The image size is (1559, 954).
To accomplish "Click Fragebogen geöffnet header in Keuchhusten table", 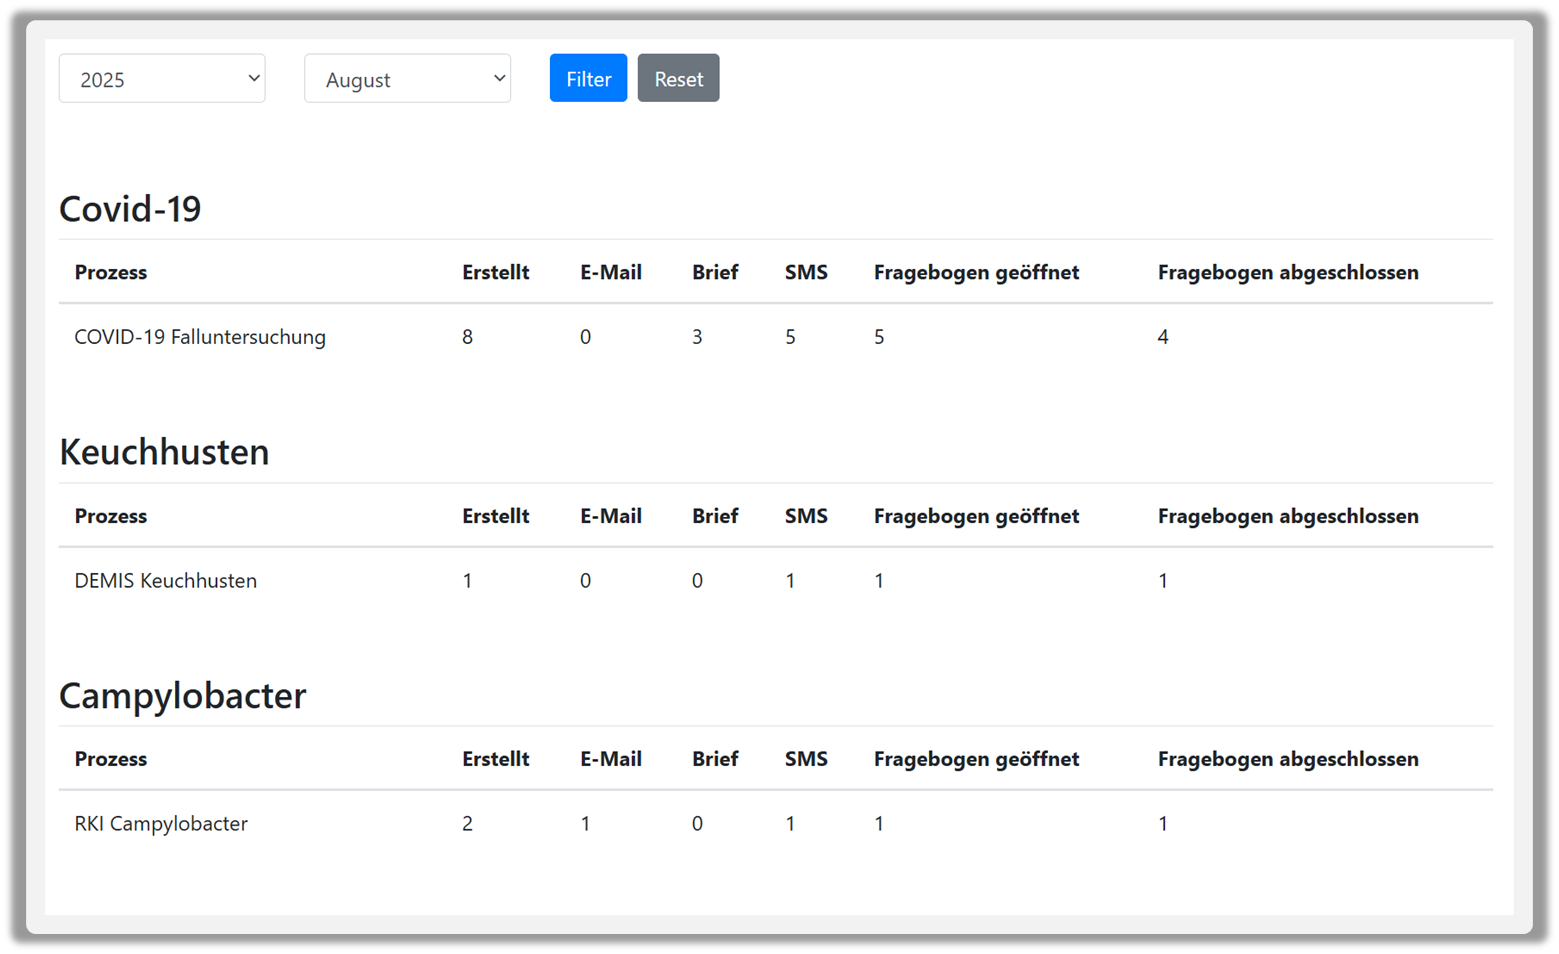I will coord(976,516).
